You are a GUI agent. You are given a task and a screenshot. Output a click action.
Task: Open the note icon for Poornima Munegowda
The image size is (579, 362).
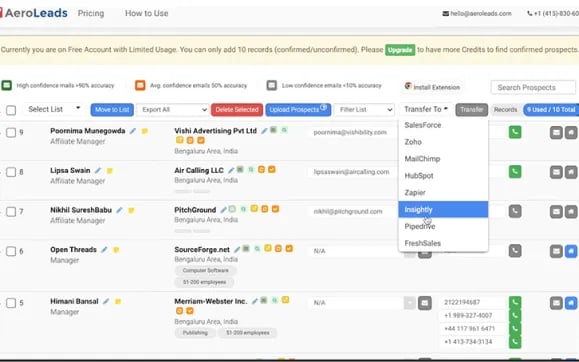tap(145, 131)
